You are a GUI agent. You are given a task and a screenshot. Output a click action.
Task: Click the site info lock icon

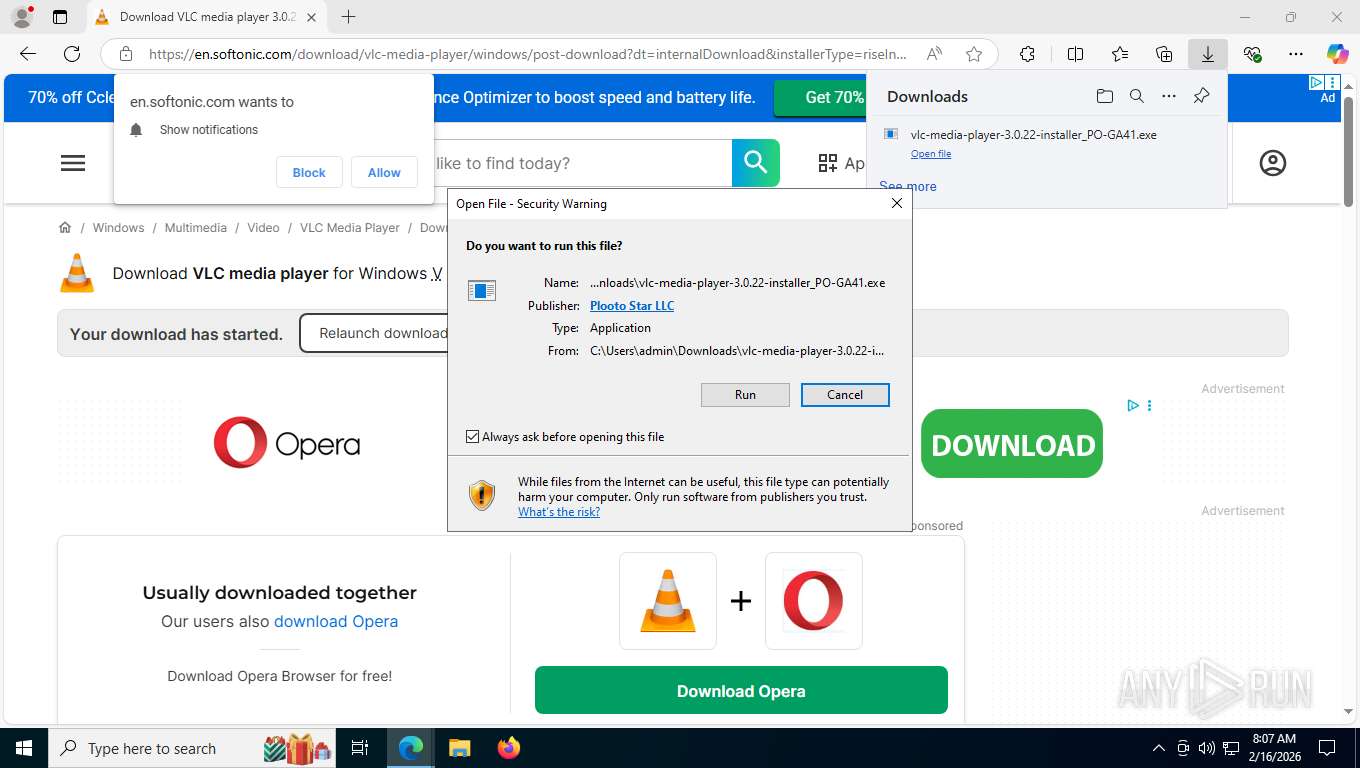(126, 54)
